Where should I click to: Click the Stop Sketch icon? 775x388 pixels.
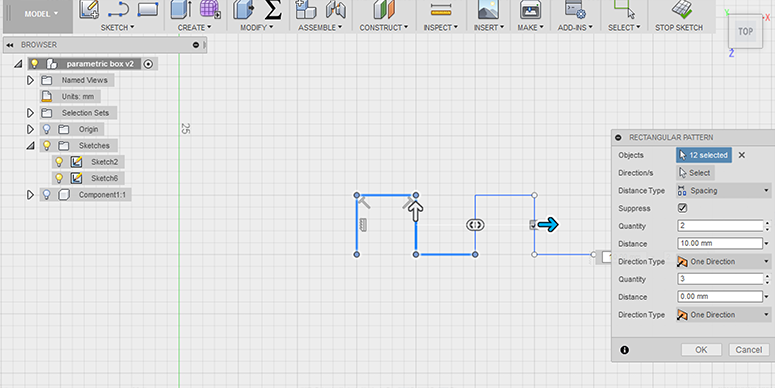[682, 9]
